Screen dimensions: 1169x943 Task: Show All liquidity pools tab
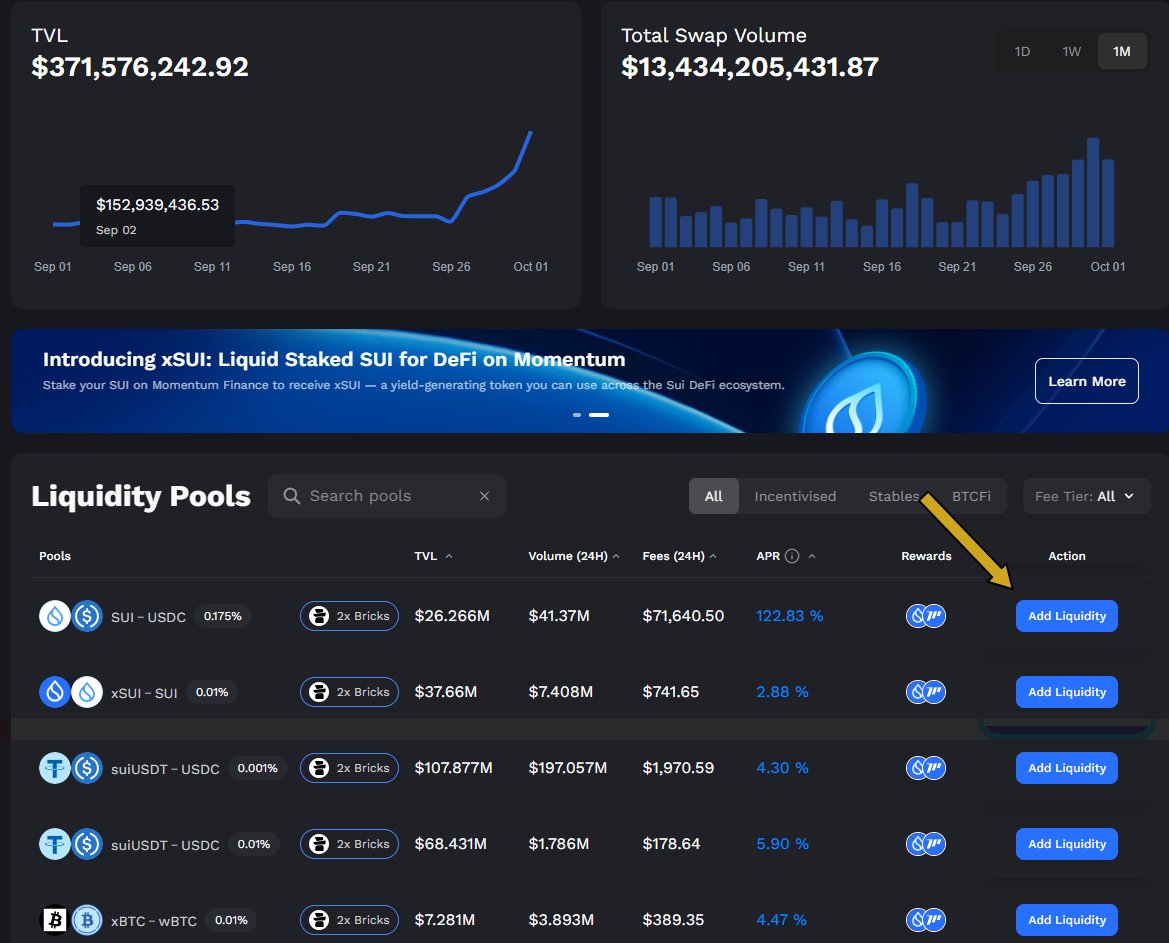pyautogui.click(x=713, y=496)
